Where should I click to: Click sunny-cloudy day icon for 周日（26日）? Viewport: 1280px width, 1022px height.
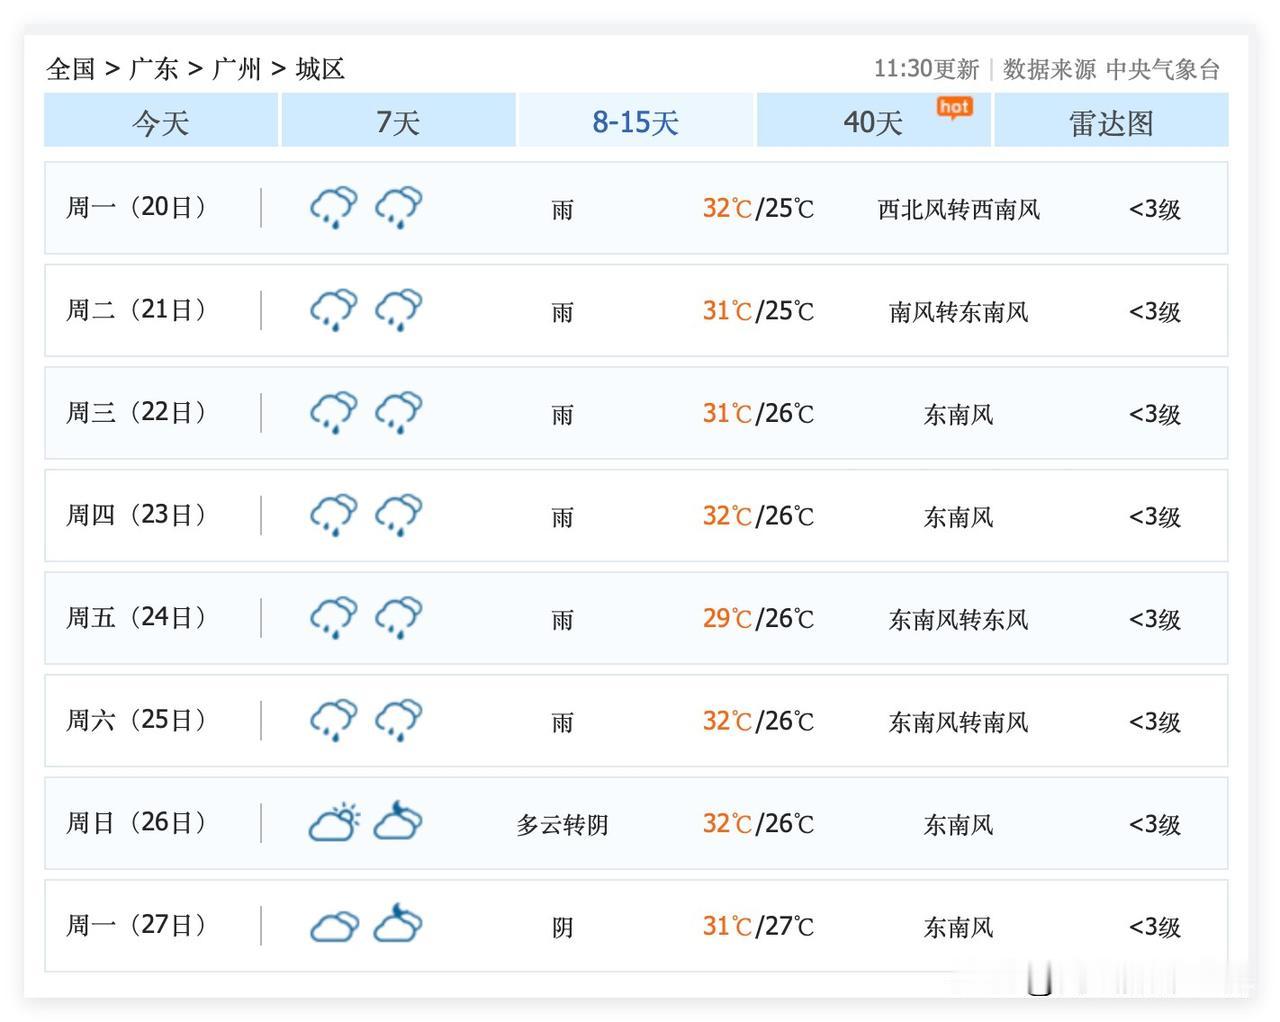[x=334, y=822]
